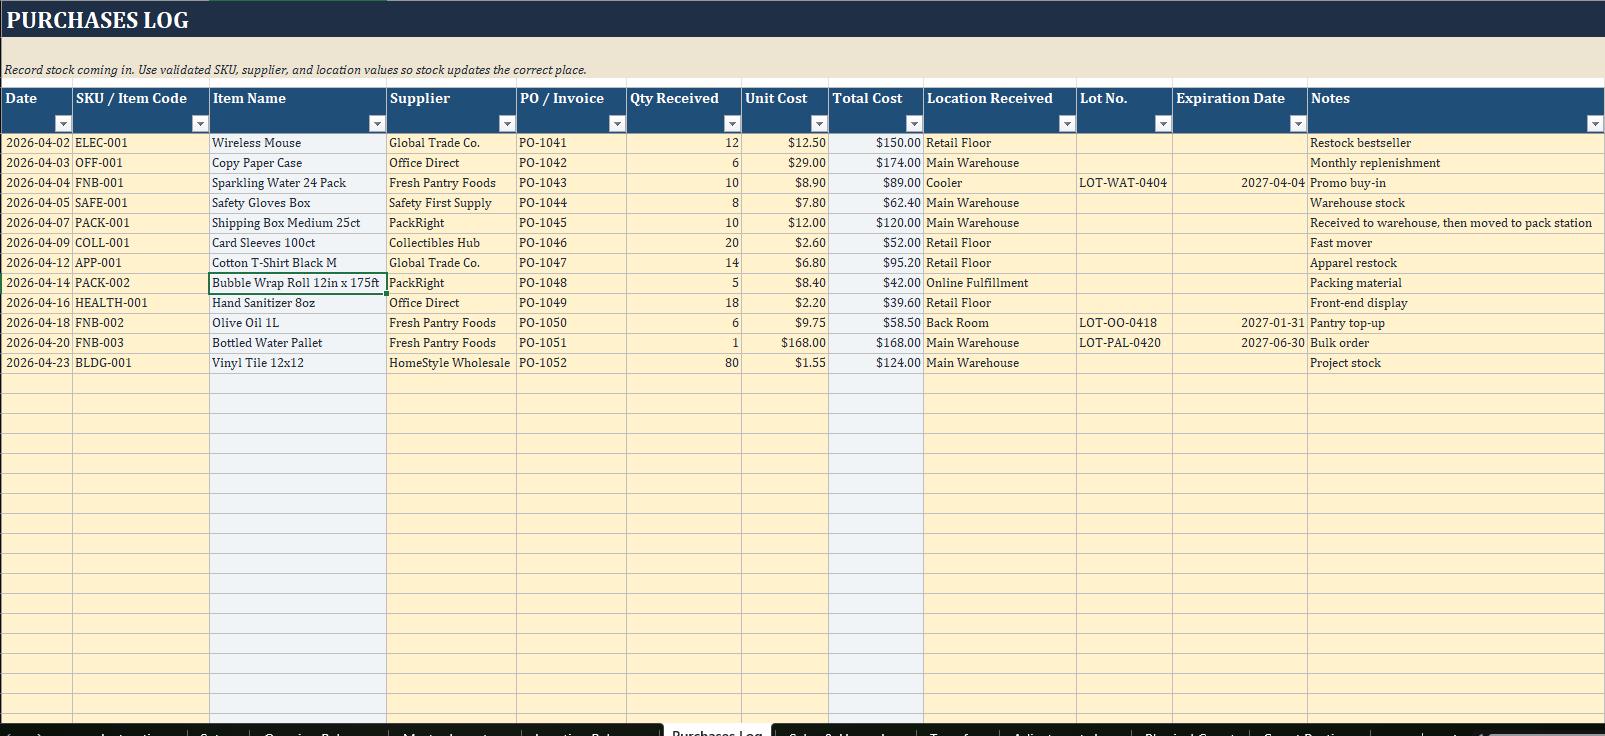The height and width of the screenshot is (736, 1605).
Task: Click the 2027-06-30 expiration date cell
Action: coord(1240,343)
